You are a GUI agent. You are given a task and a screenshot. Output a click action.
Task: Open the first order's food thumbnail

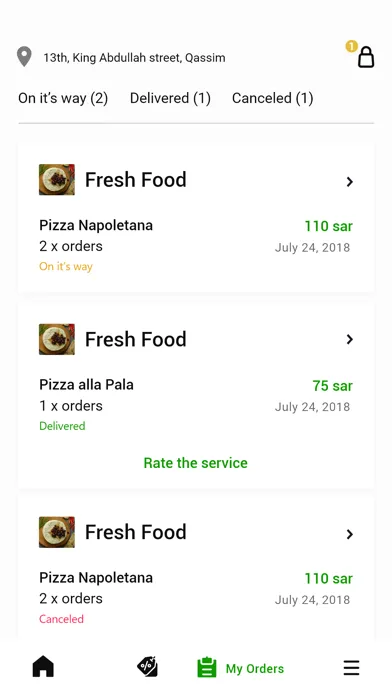tap(57, 180)
